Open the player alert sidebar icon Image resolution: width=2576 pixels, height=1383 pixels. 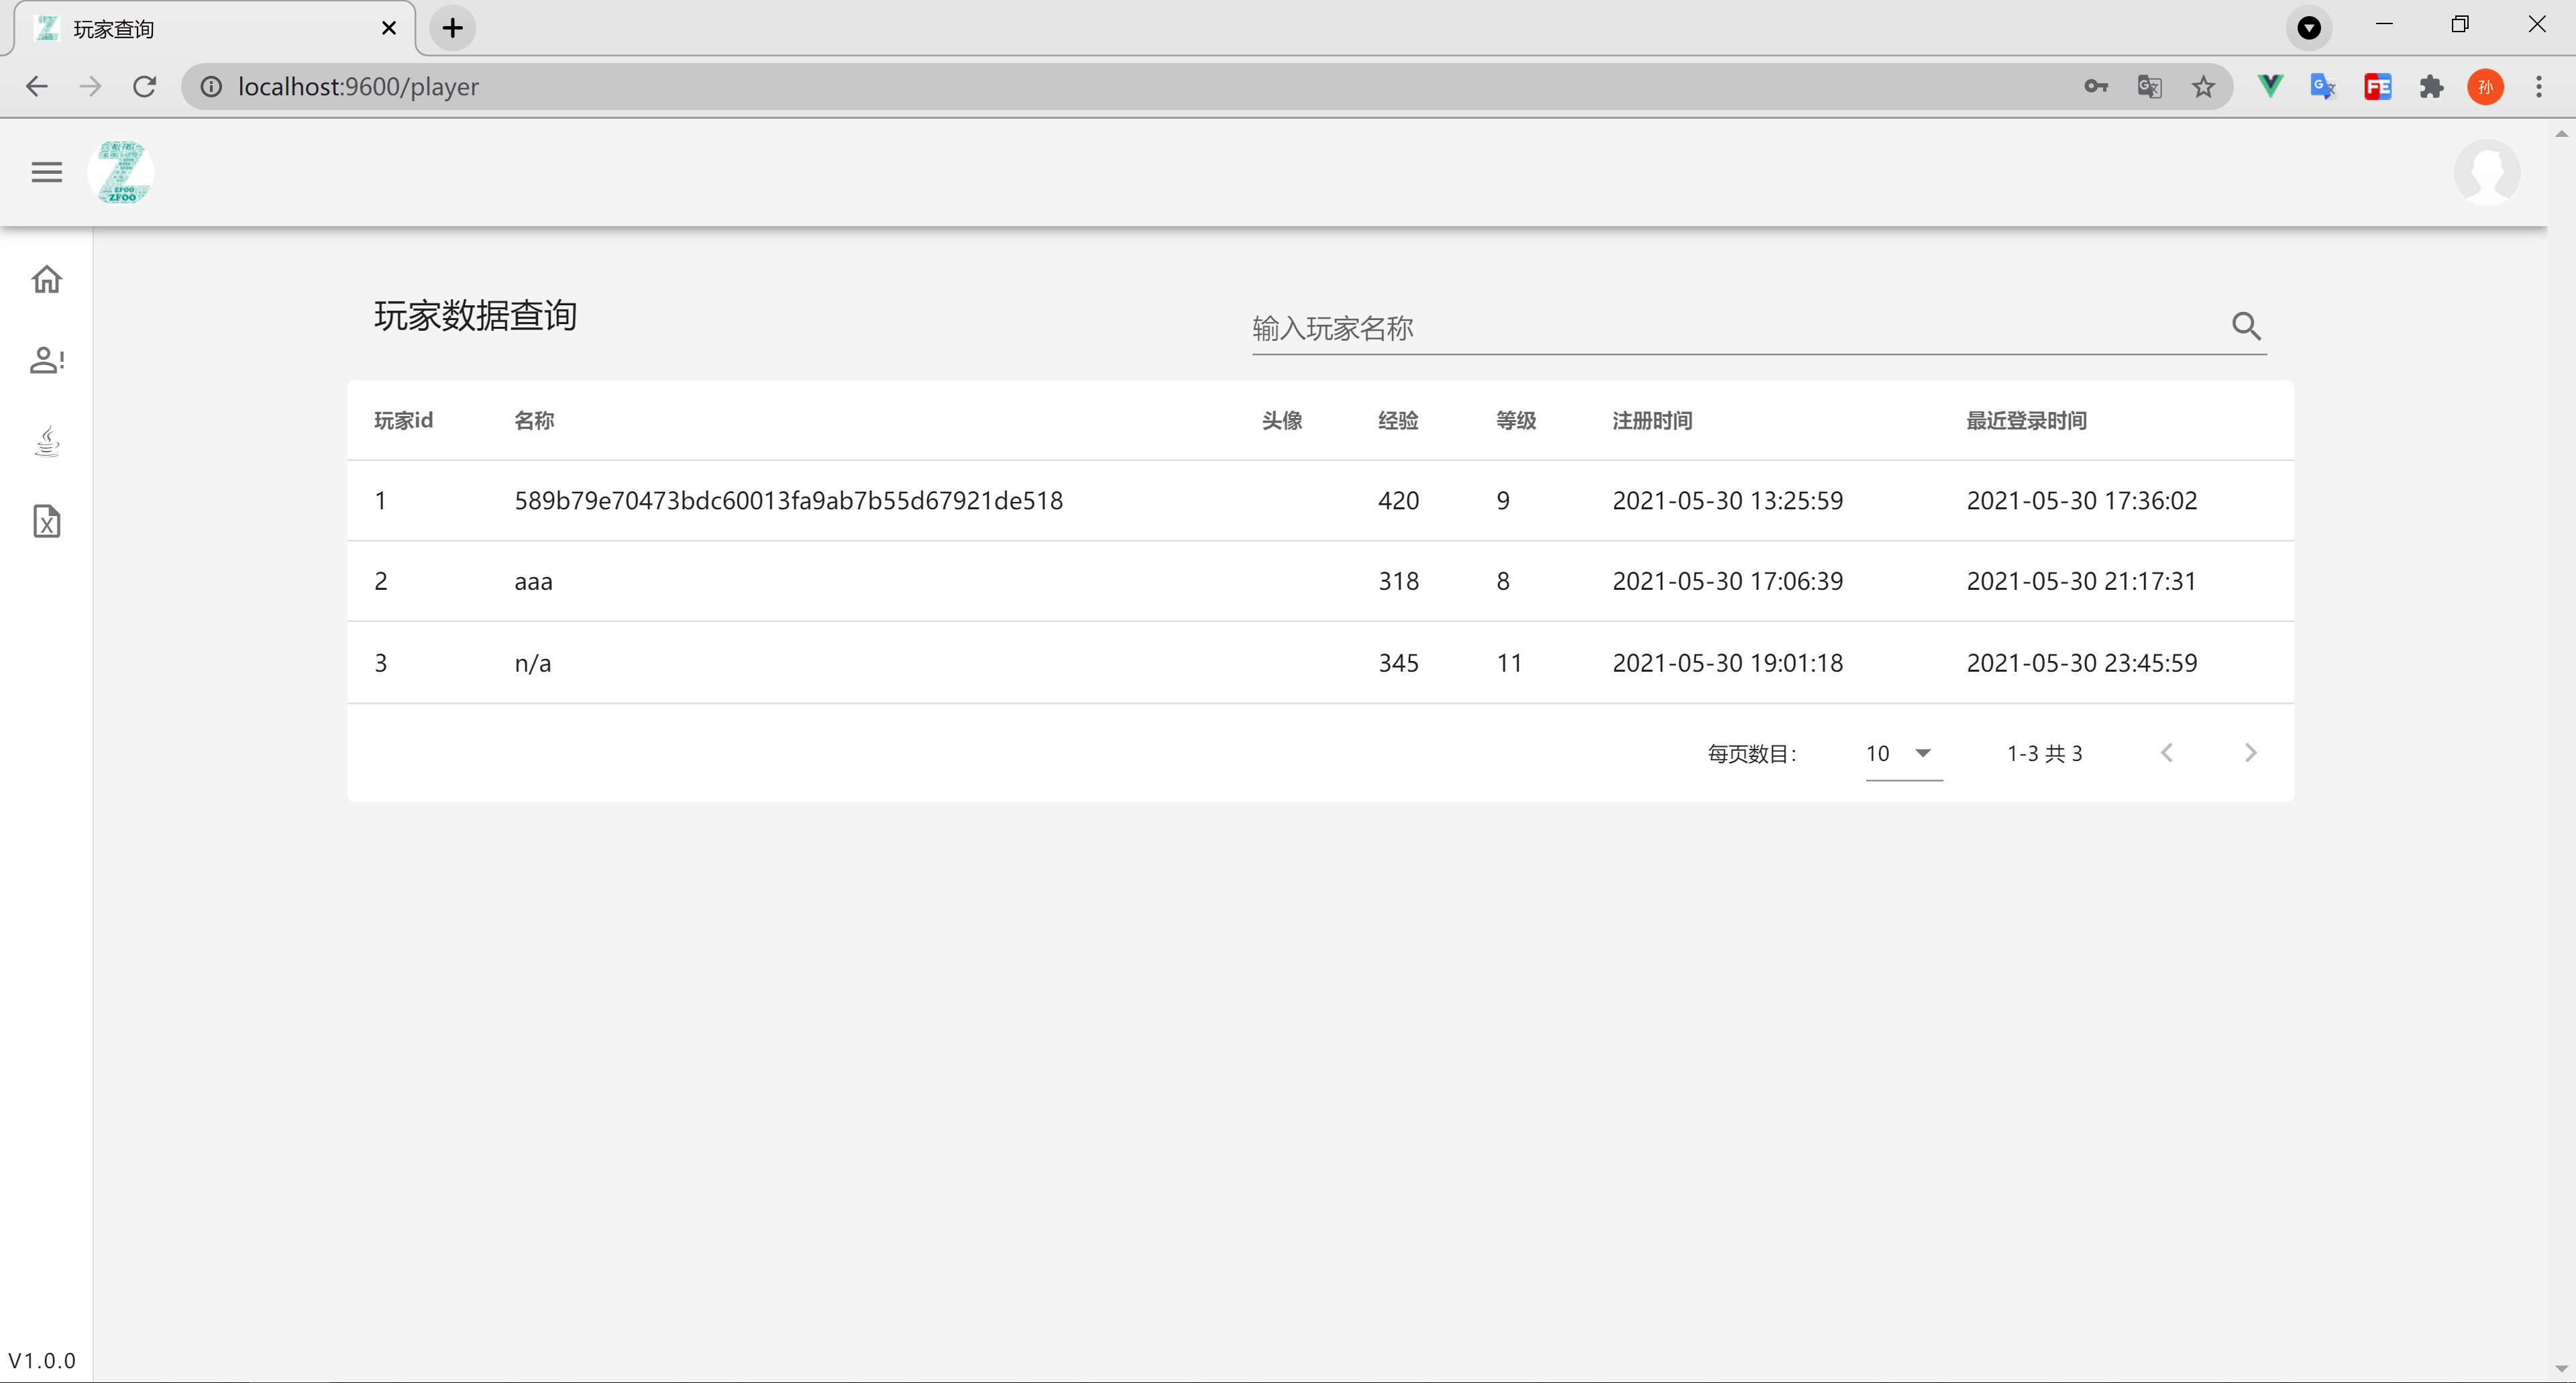[x=46, y=360]
